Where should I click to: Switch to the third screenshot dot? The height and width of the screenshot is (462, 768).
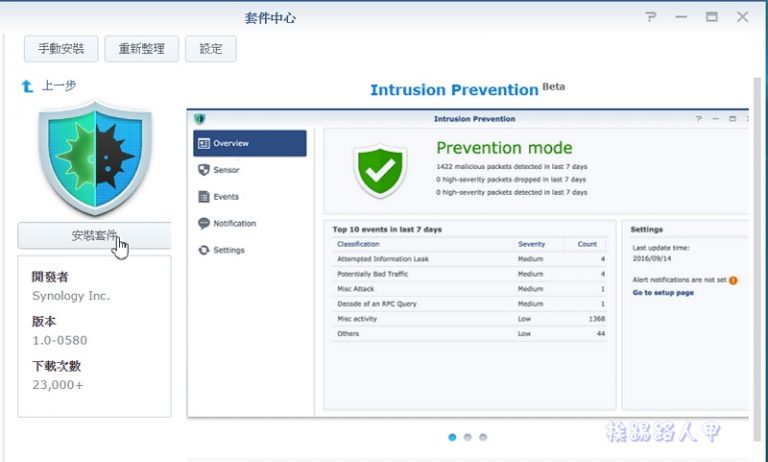coord(483,437)
